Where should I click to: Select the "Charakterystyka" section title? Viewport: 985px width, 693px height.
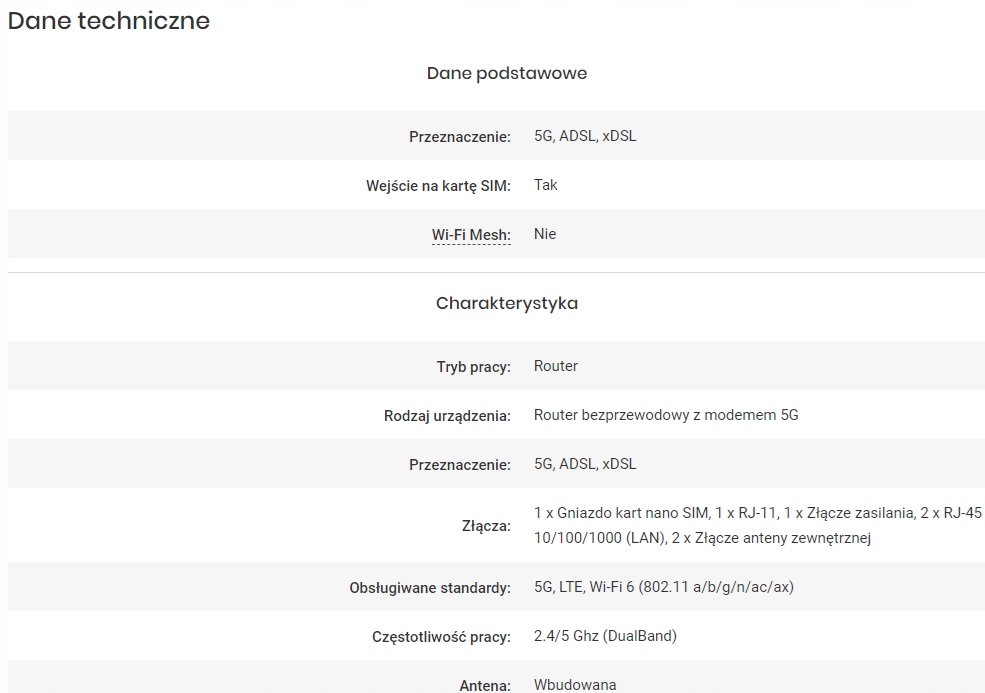tap(506, 303)
